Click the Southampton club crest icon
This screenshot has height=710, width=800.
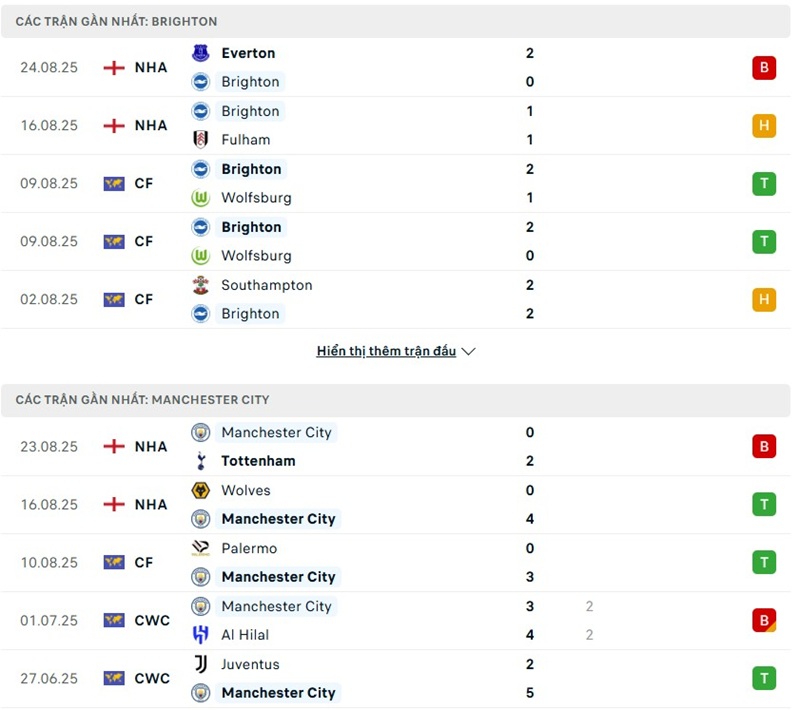pos(201,285)
